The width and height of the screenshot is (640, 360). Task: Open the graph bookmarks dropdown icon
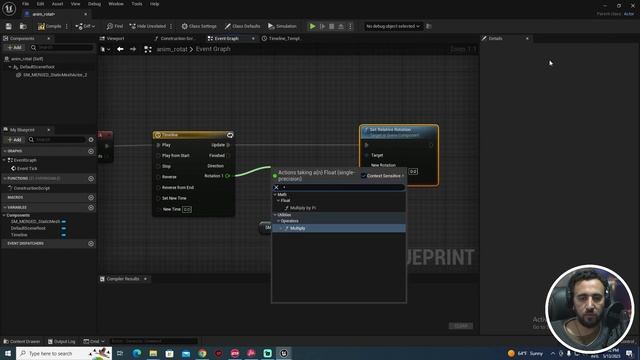(105, 49)
